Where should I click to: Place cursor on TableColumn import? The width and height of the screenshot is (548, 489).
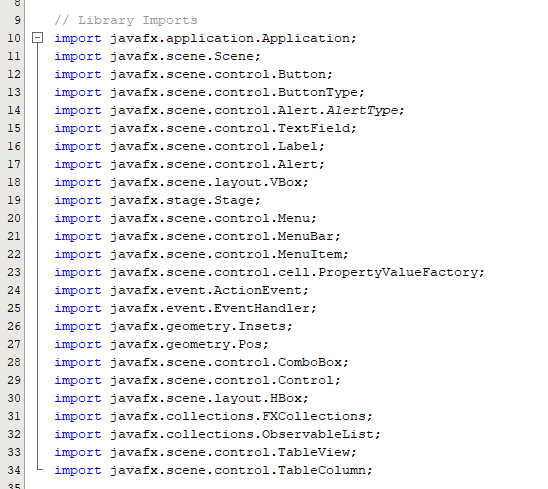point(214,470)
